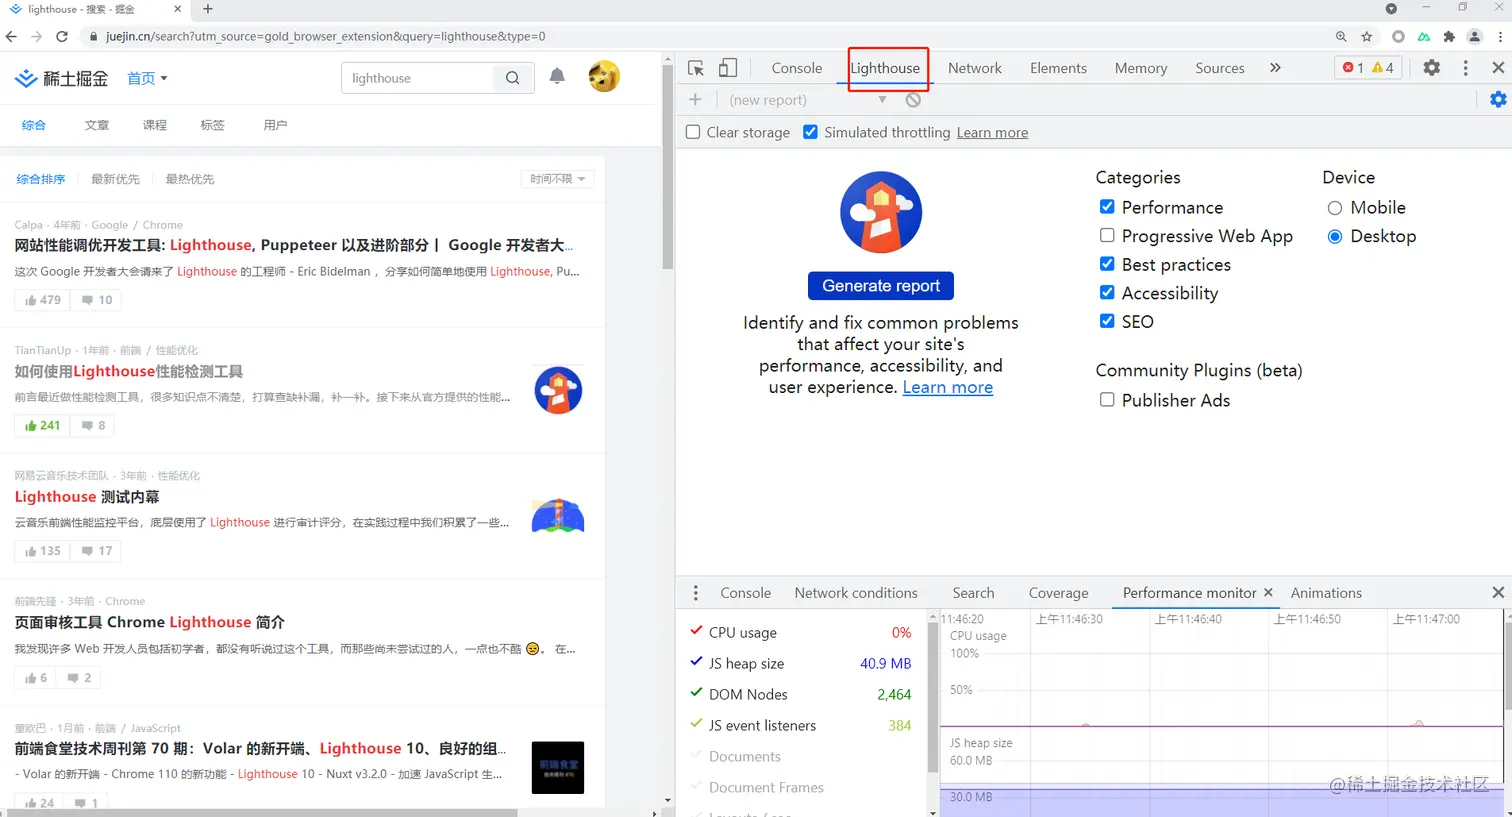The image size is (1512, 817).
Task: Sort results by 最热优先
Action: click(190, 179)
